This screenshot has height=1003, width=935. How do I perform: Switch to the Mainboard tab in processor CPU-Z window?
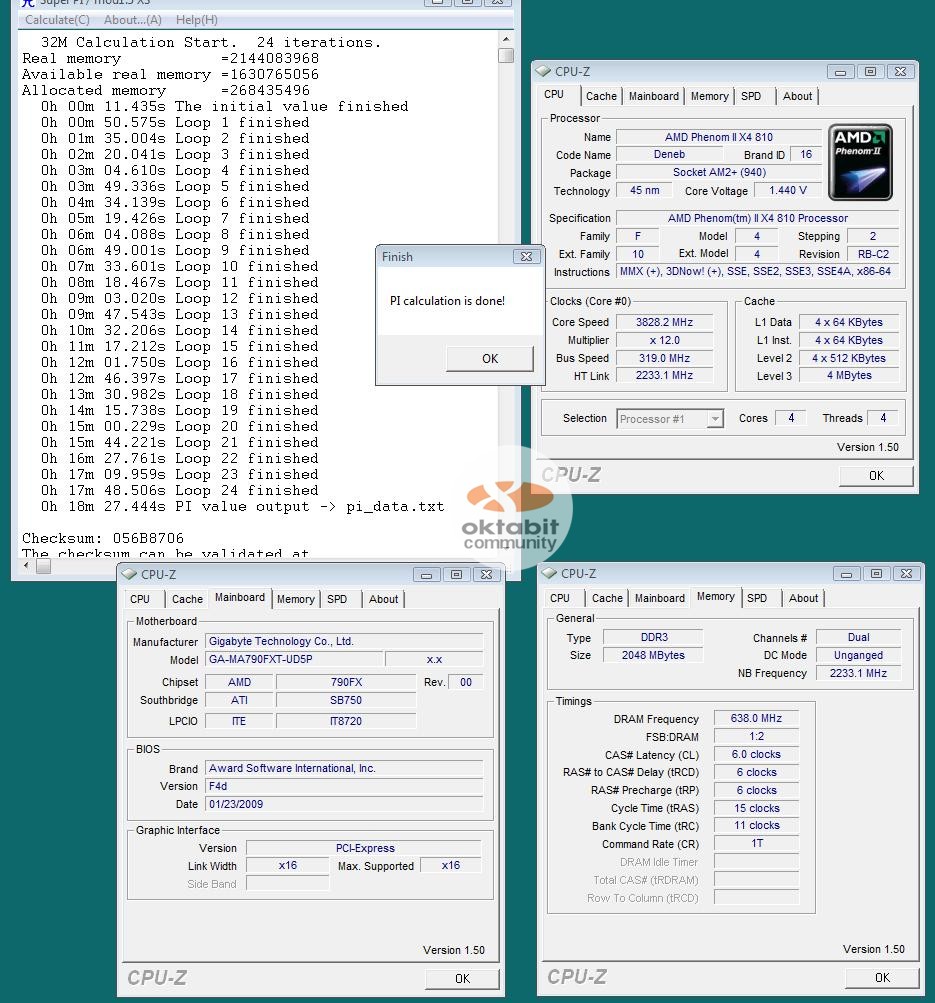tap(654, 96)
